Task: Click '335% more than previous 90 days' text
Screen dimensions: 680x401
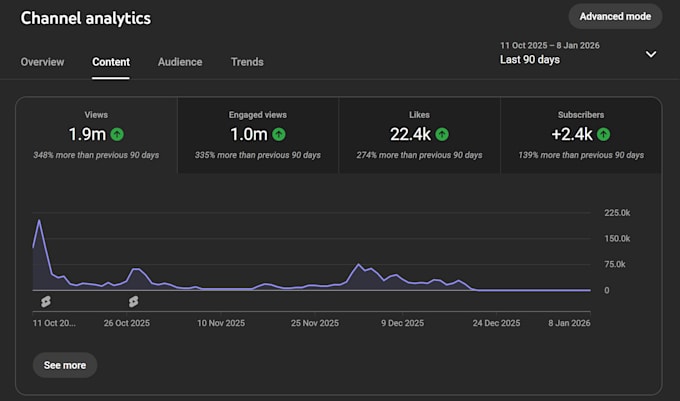Action: (x=258, y=155)
